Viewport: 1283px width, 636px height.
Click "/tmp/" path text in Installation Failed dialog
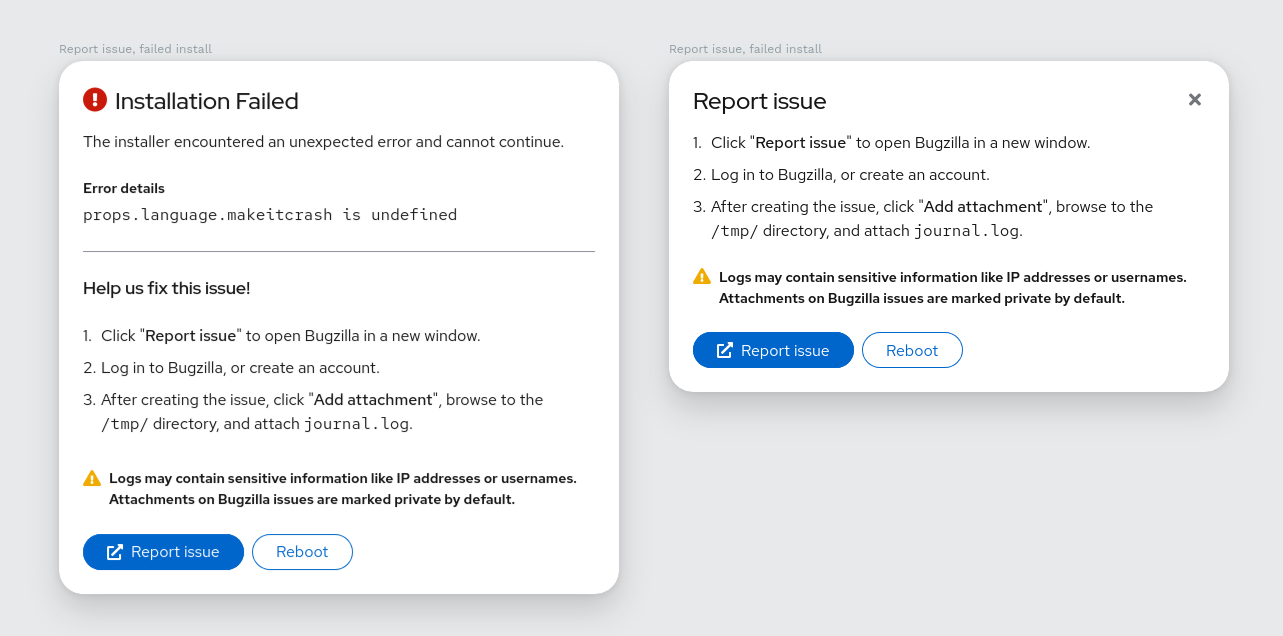[x=124, y=424]
